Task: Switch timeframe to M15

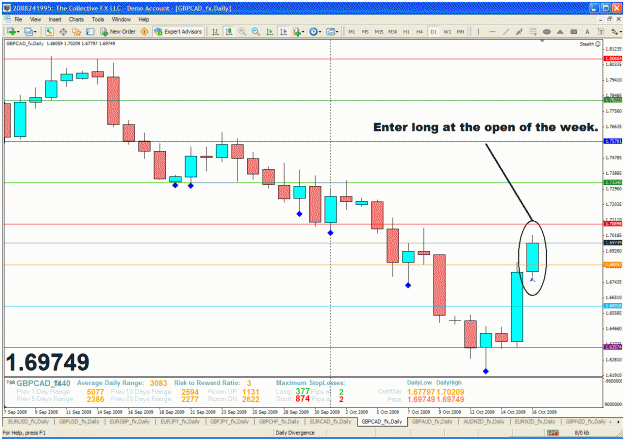Action: (x=379, y=31)
